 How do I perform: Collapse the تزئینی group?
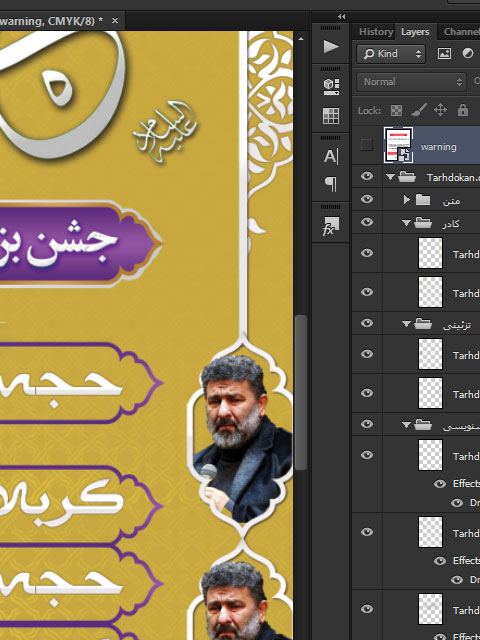click(x=406, y=324)
